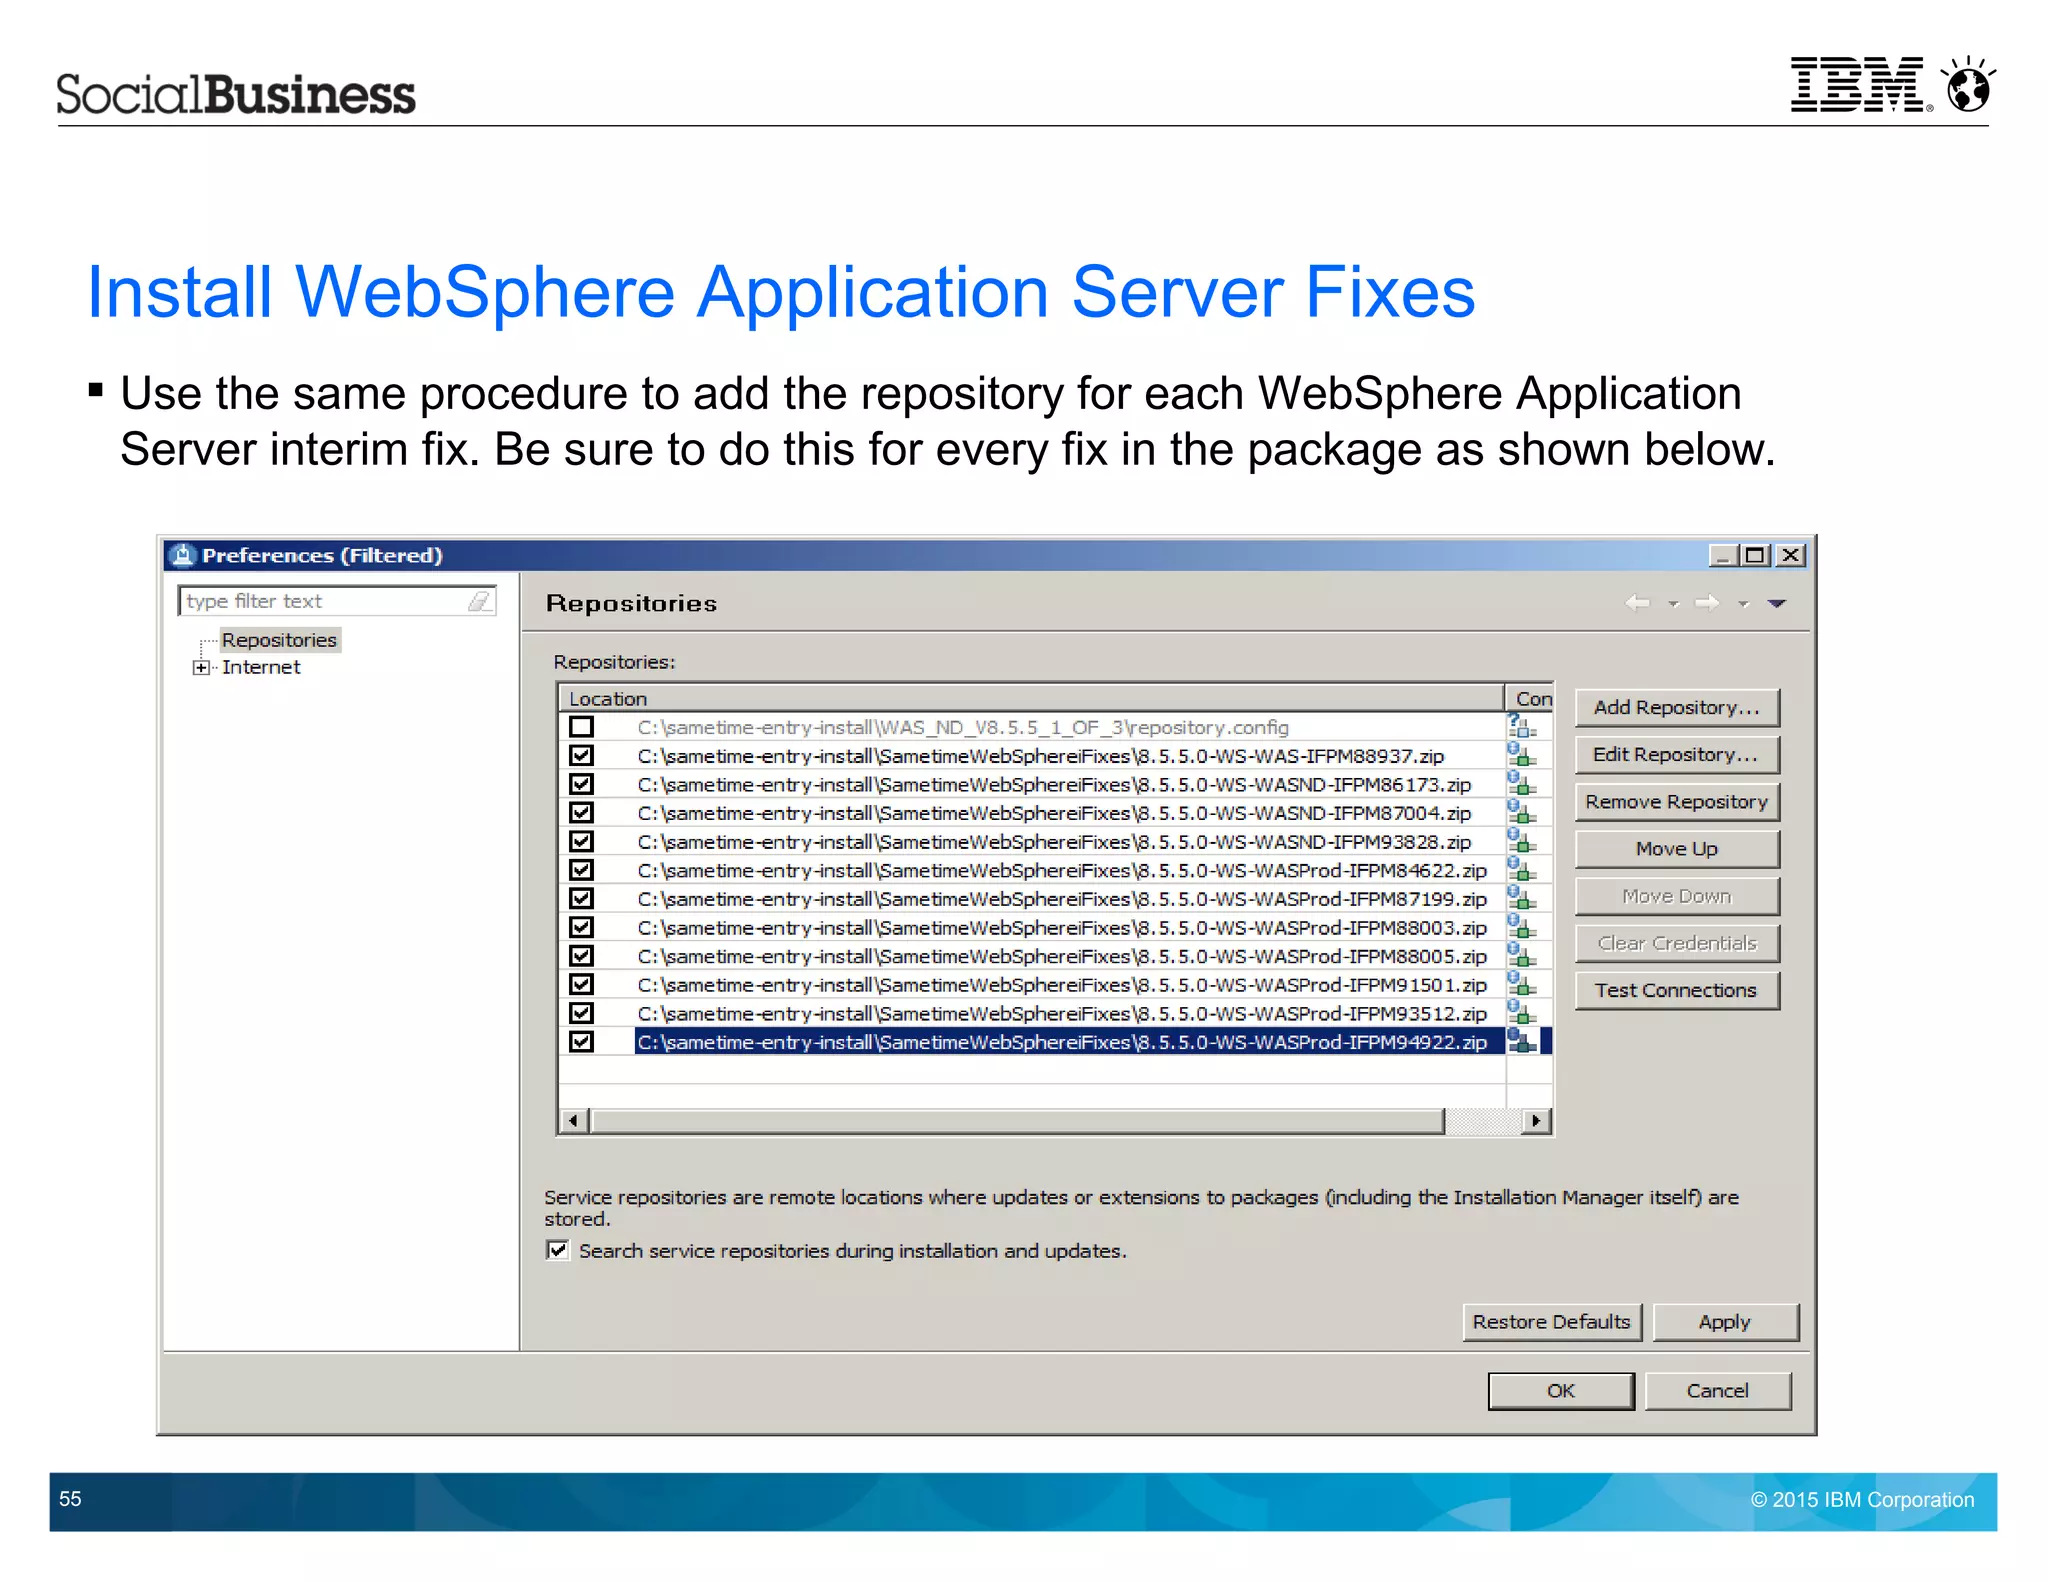The height and width of the screenshot is (1582, 2048).
Task: Click the connection icon for IFPM88005.zip row
Action: click(x=1522, y=956)
